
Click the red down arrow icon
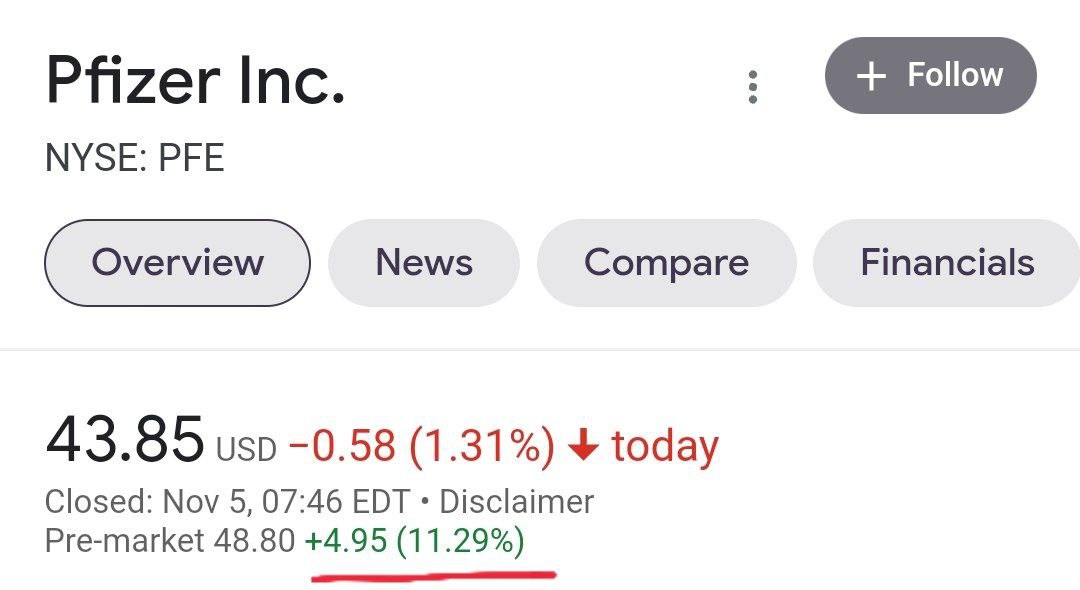[x=582, y=446]
